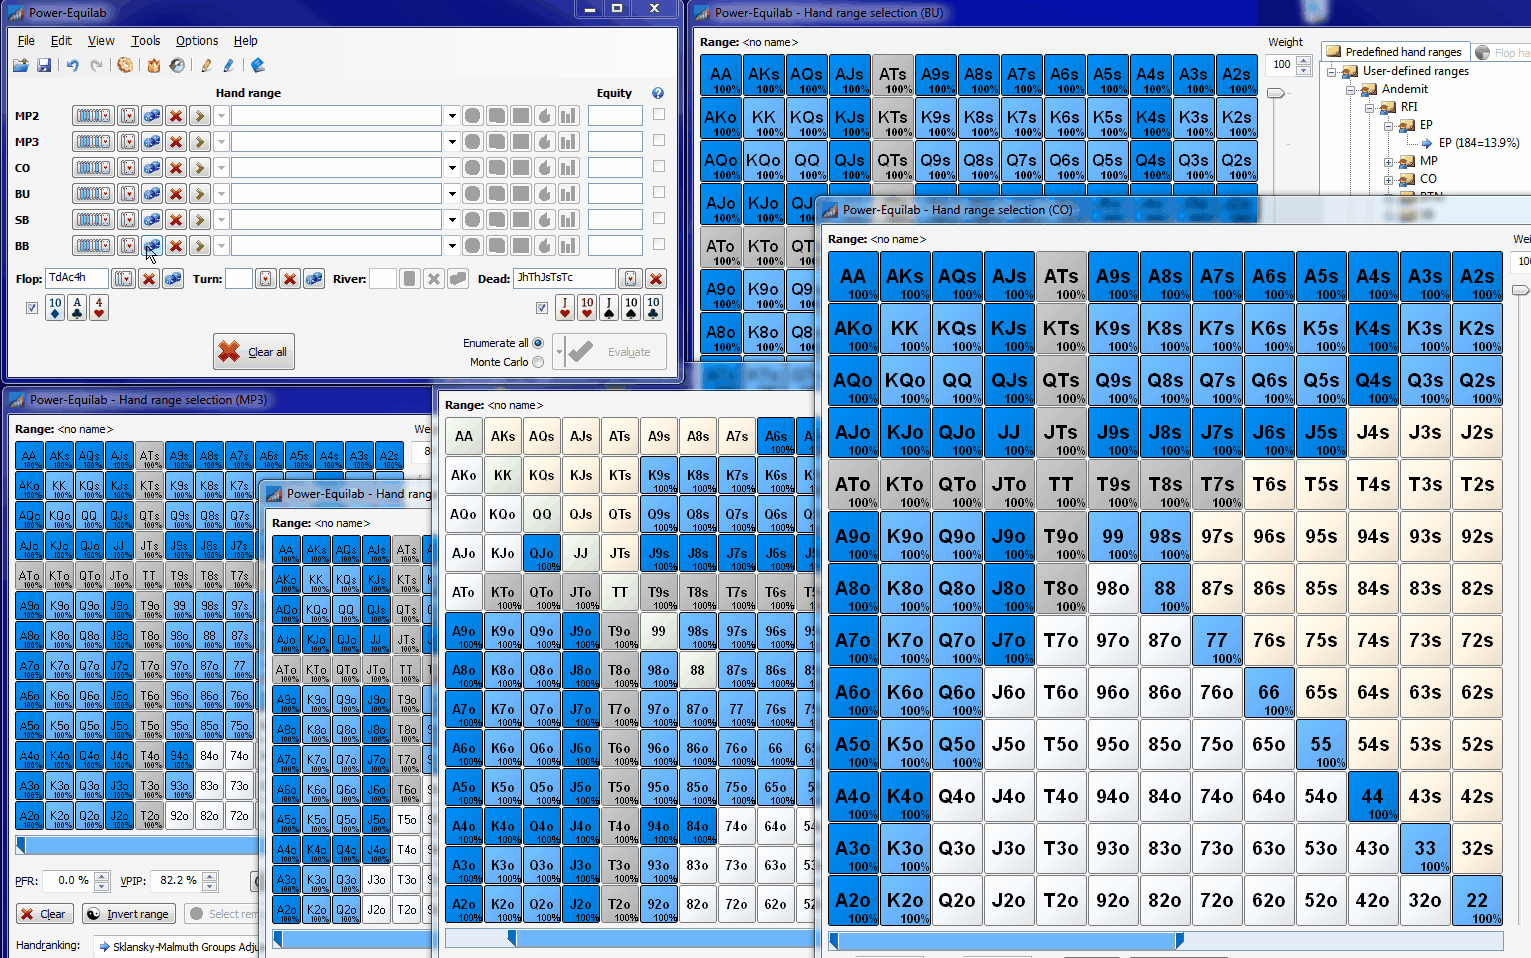Screen dimensions: 1531x958
Task: Toggle checkbox beside flop card images
Action: tap(32, 308)
